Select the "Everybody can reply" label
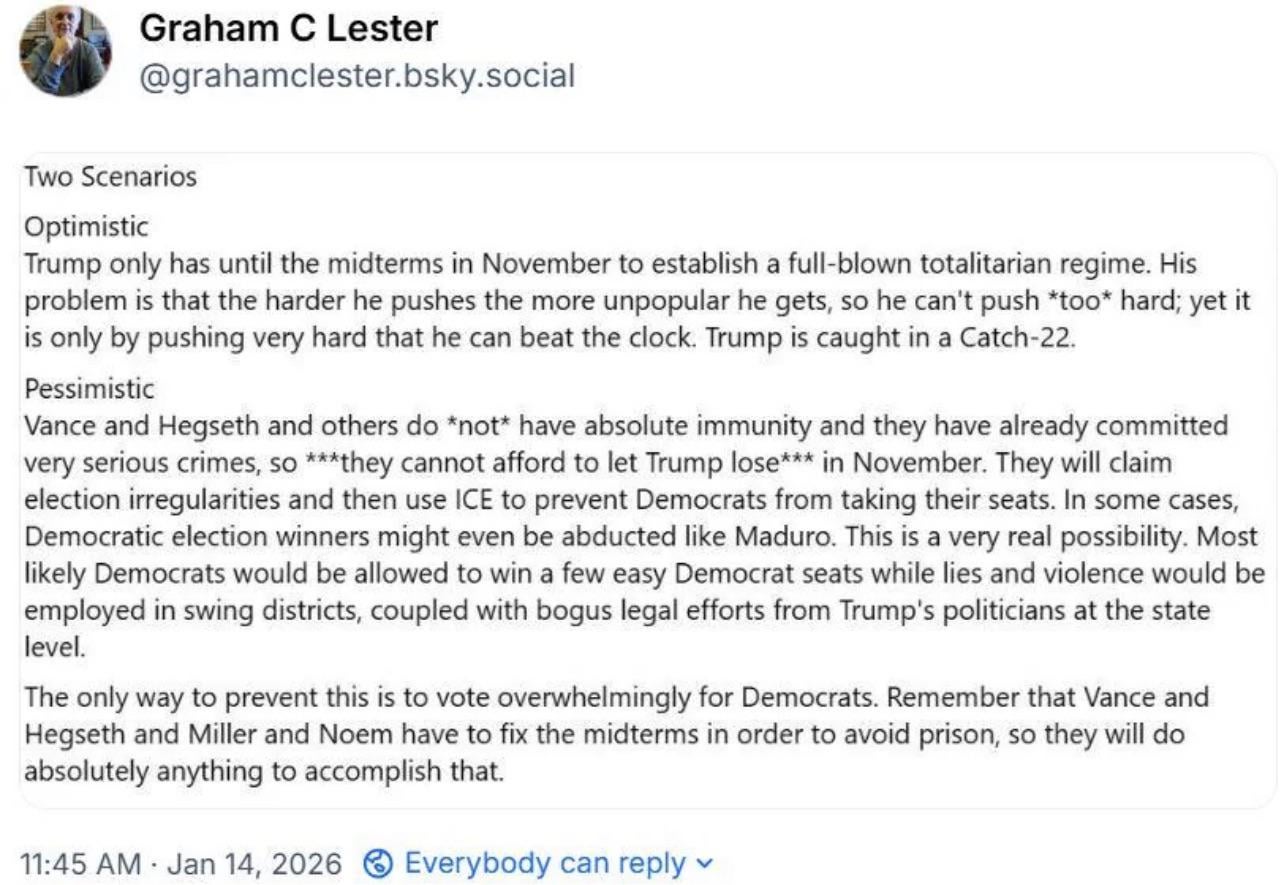1284x885 pixels. click(x=544, y=862)
